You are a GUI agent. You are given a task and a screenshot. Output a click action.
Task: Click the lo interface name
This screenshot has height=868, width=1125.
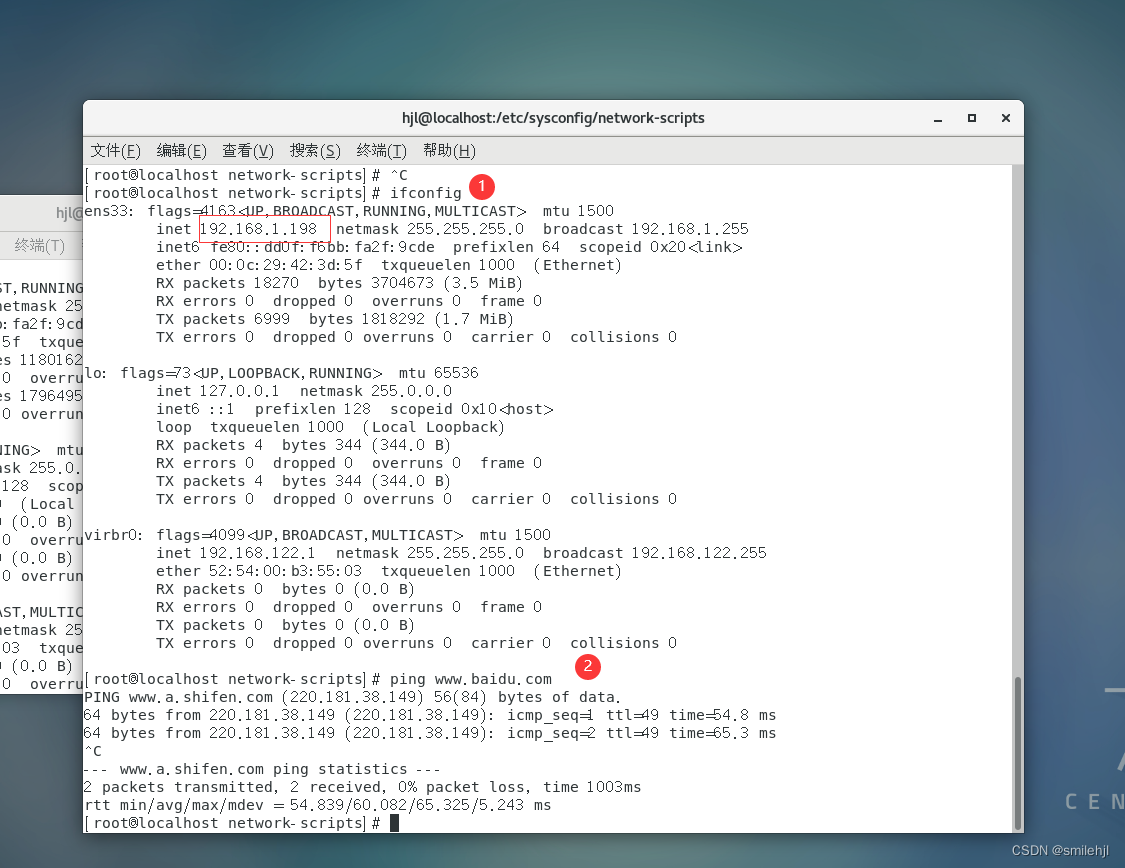pyautogui.click(x=95, y=373)
